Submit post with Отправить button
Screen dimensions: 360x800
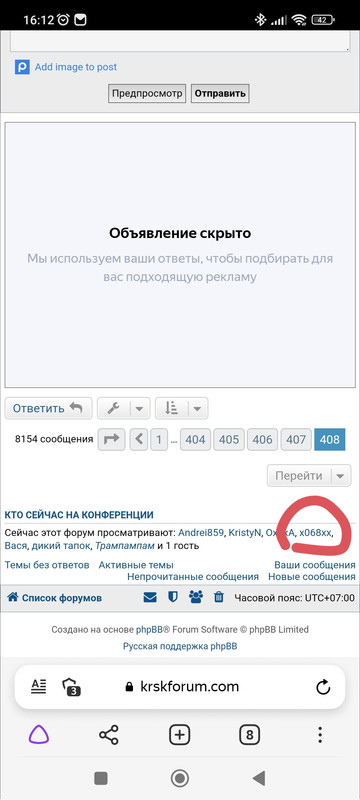(220, 93)
